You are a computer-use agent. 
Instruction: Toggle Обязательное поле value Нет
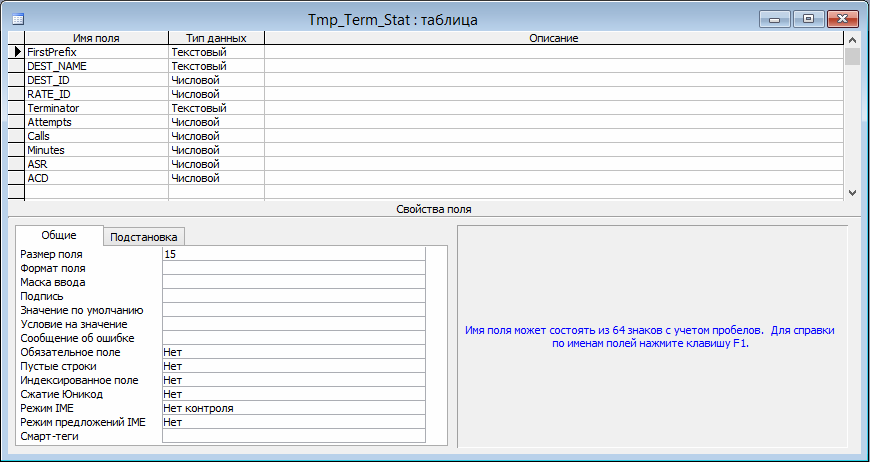(294, 352)
